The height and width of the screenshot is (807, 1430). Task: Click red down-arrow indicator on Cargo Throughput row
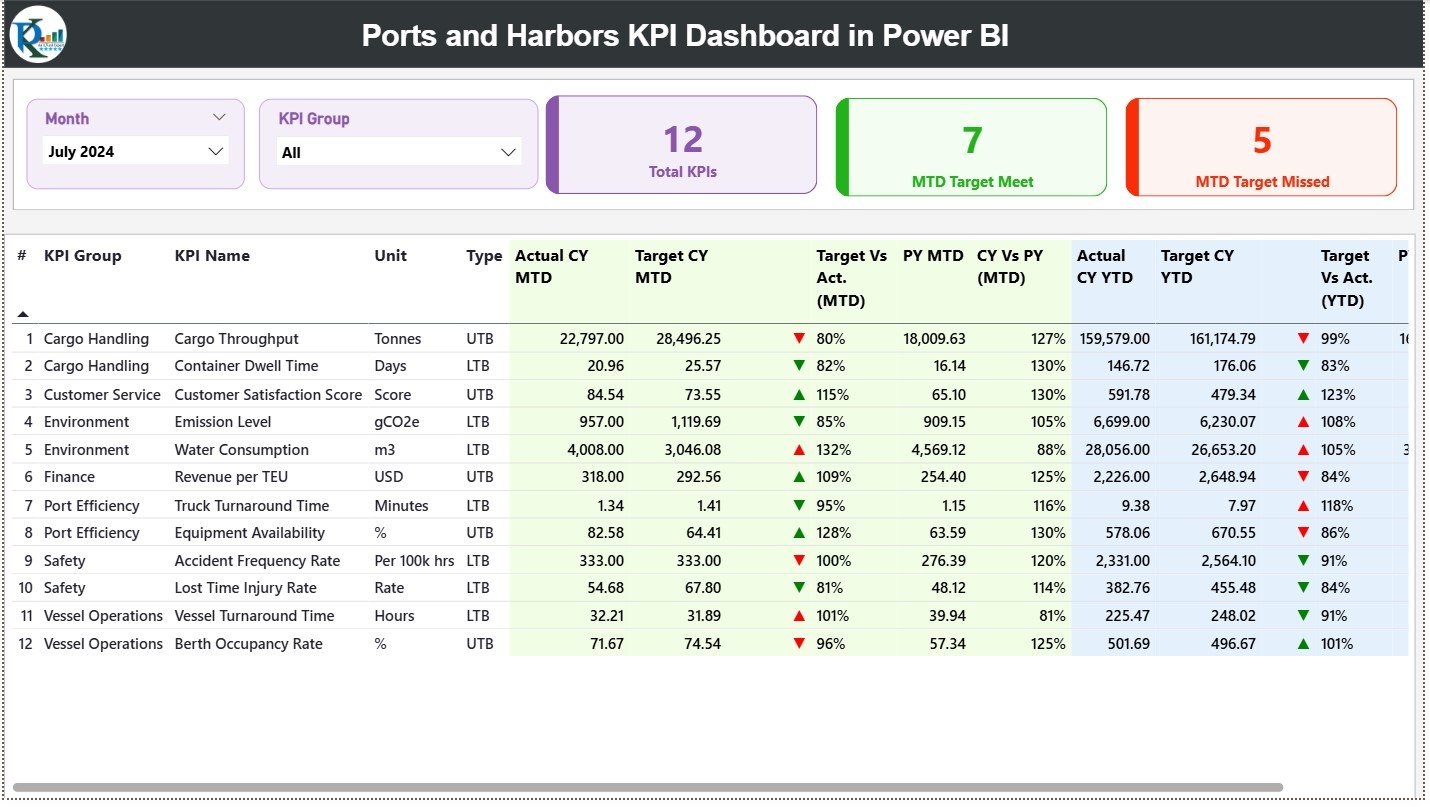tap(797, 338)
